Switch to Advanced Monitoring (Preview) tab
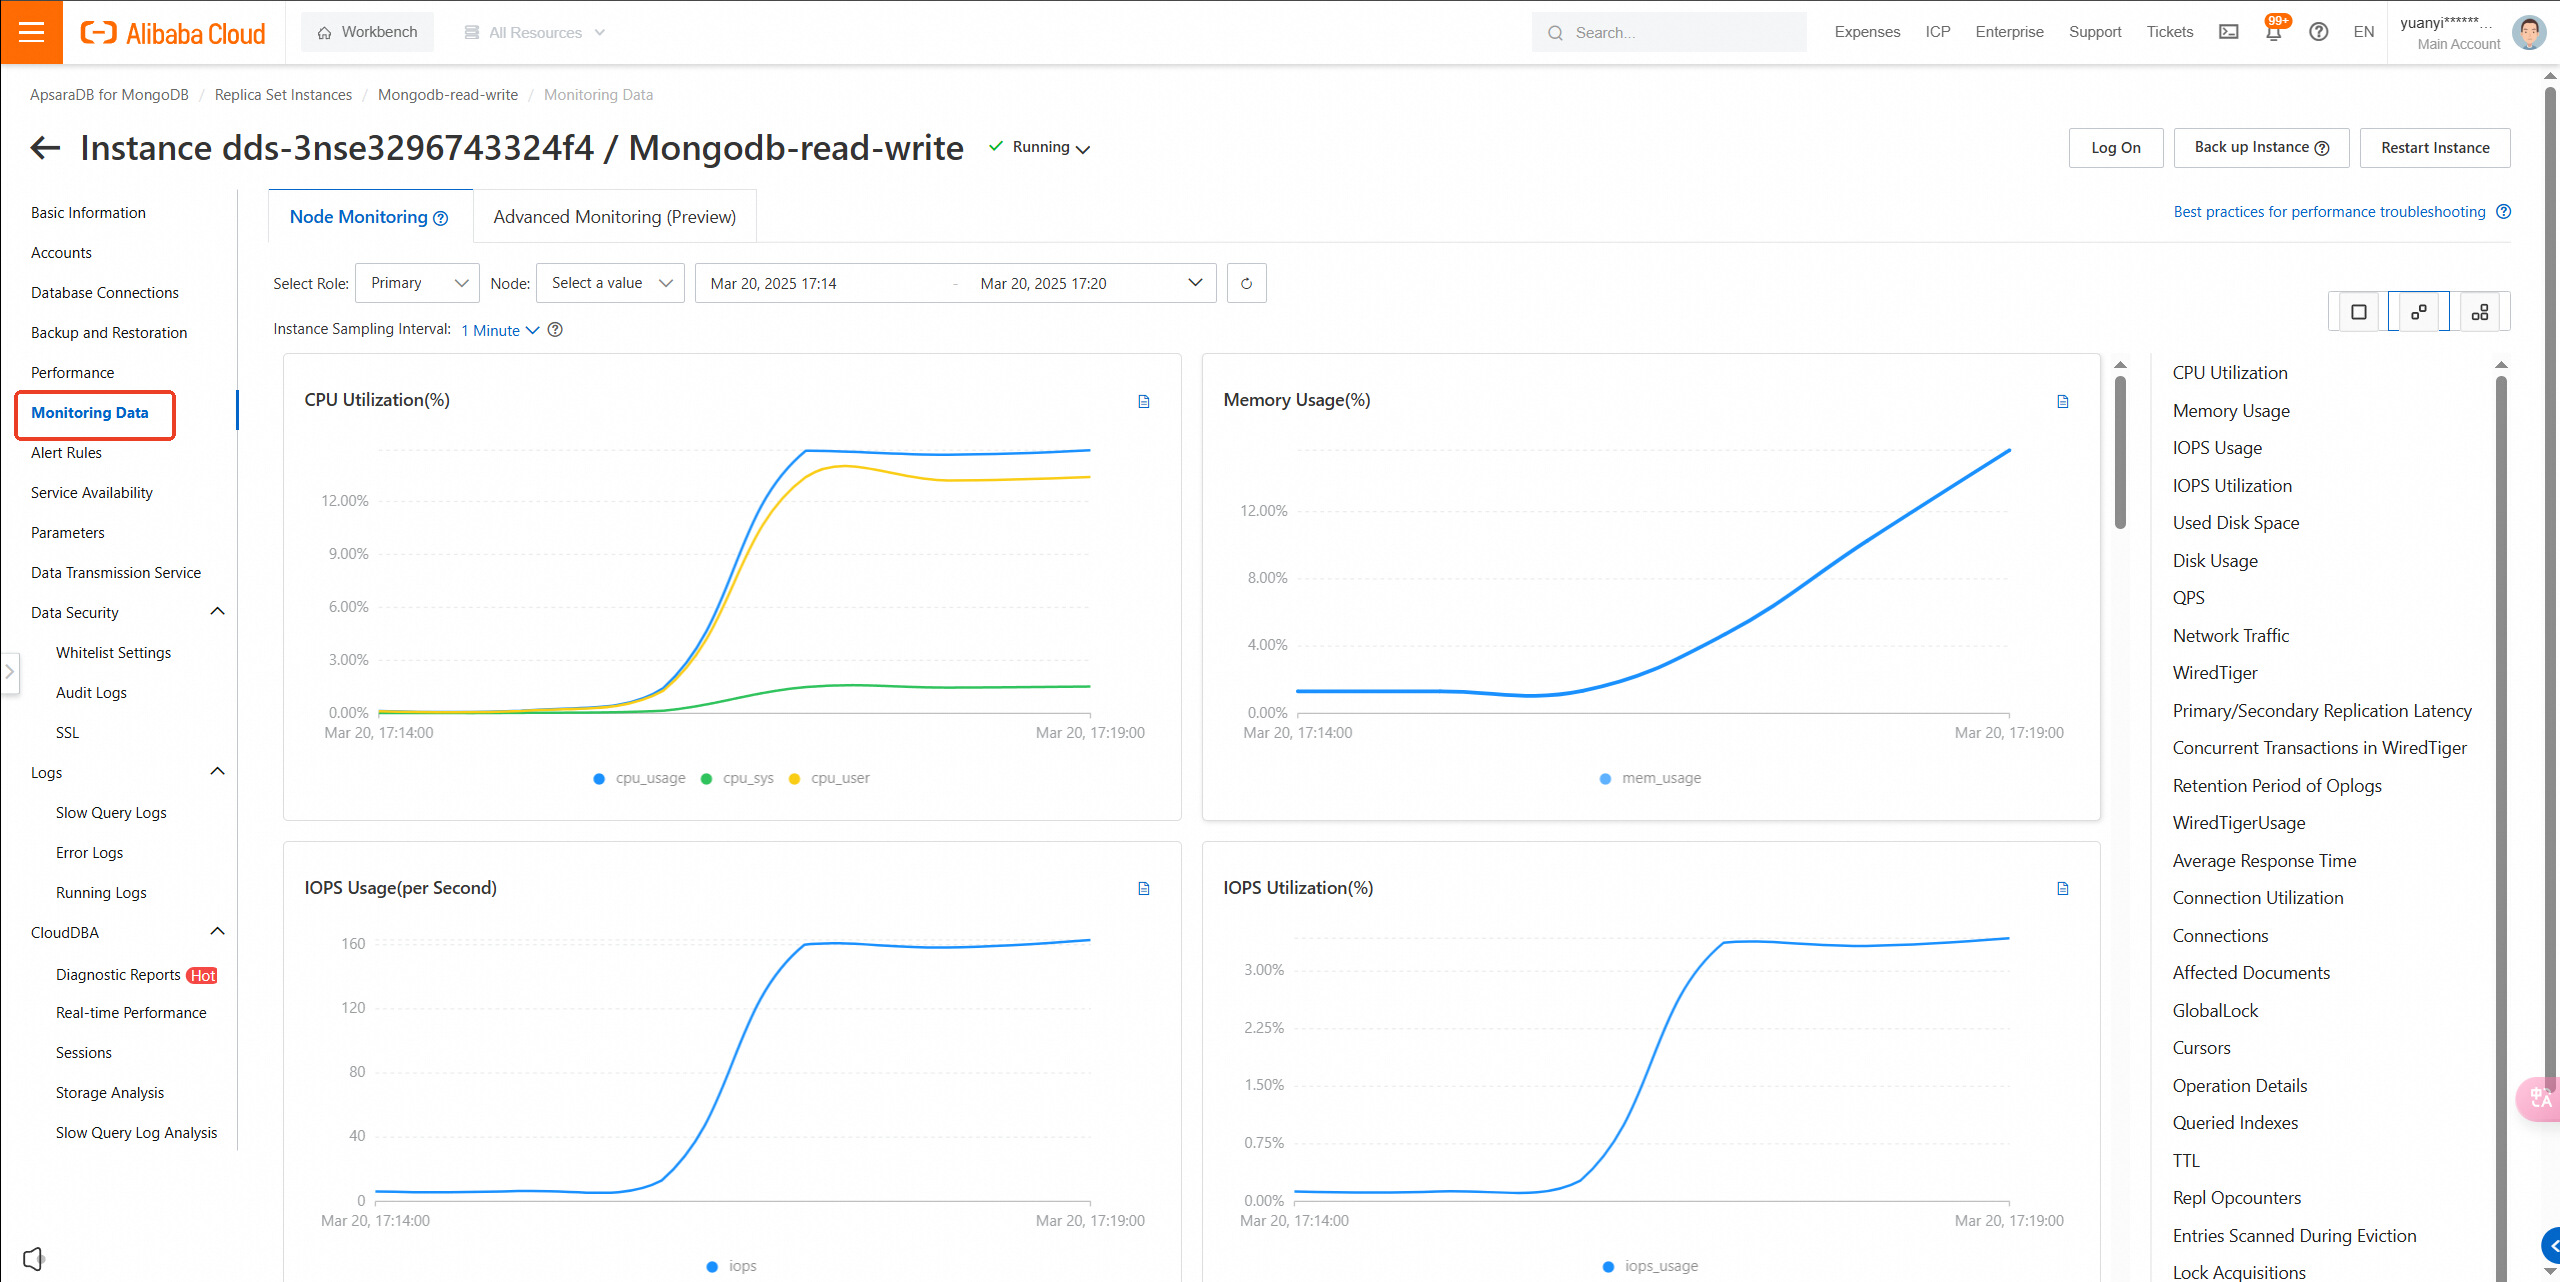Viewport: 2560px width, 1282px height. [614, 217]
